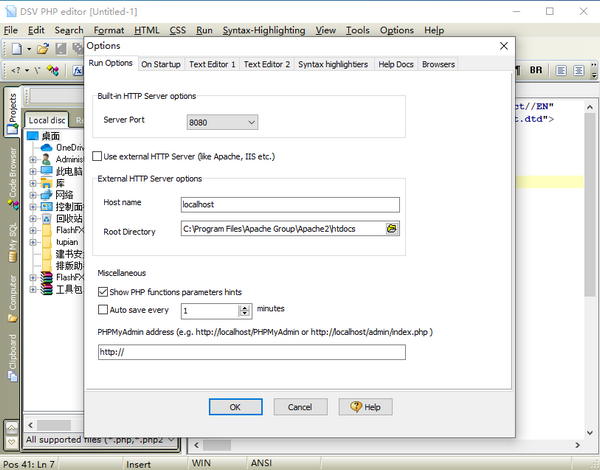Browse for Root Directory folder icon
Viewport: 600px width, 470px height.
tap(391, 229)
